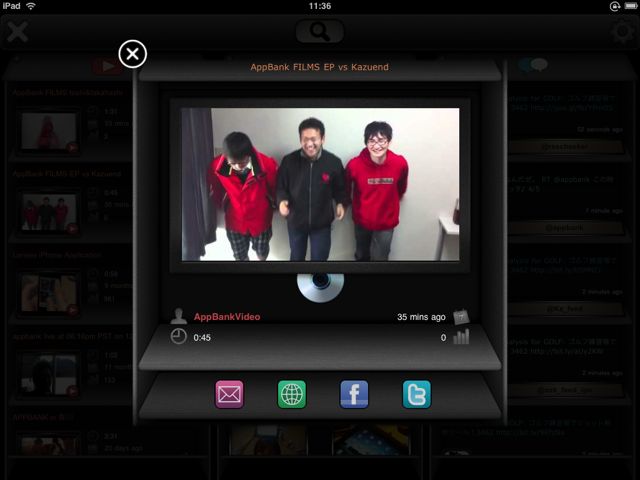This screenshot has width=640, height=480.
Task: Click the uploader person icon
Action: point(178,316)
